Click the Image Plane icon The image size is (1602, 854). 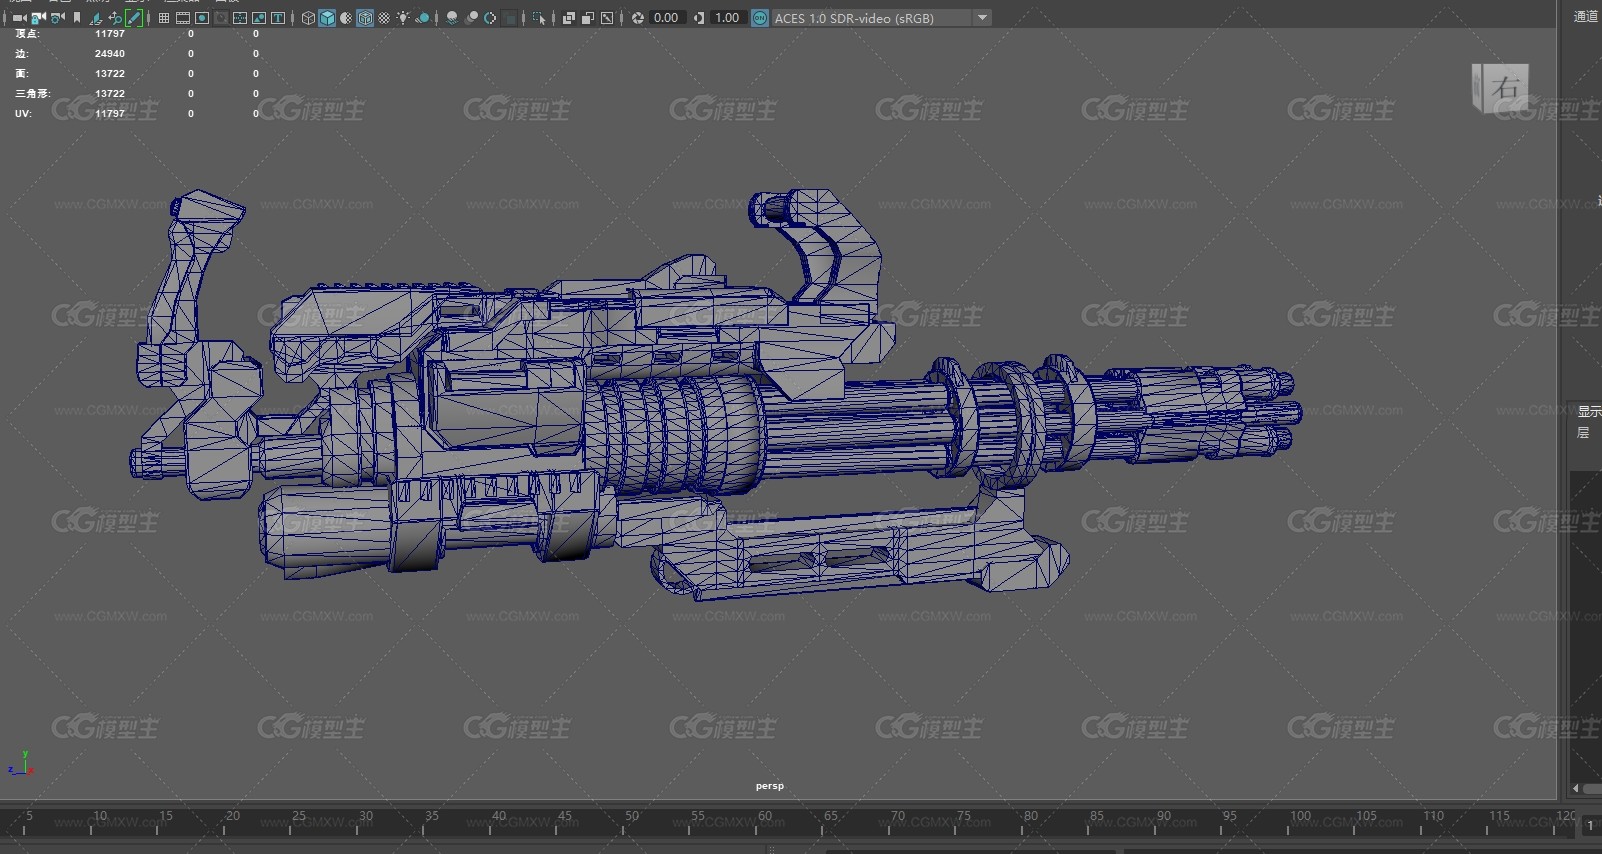point(96,18)
